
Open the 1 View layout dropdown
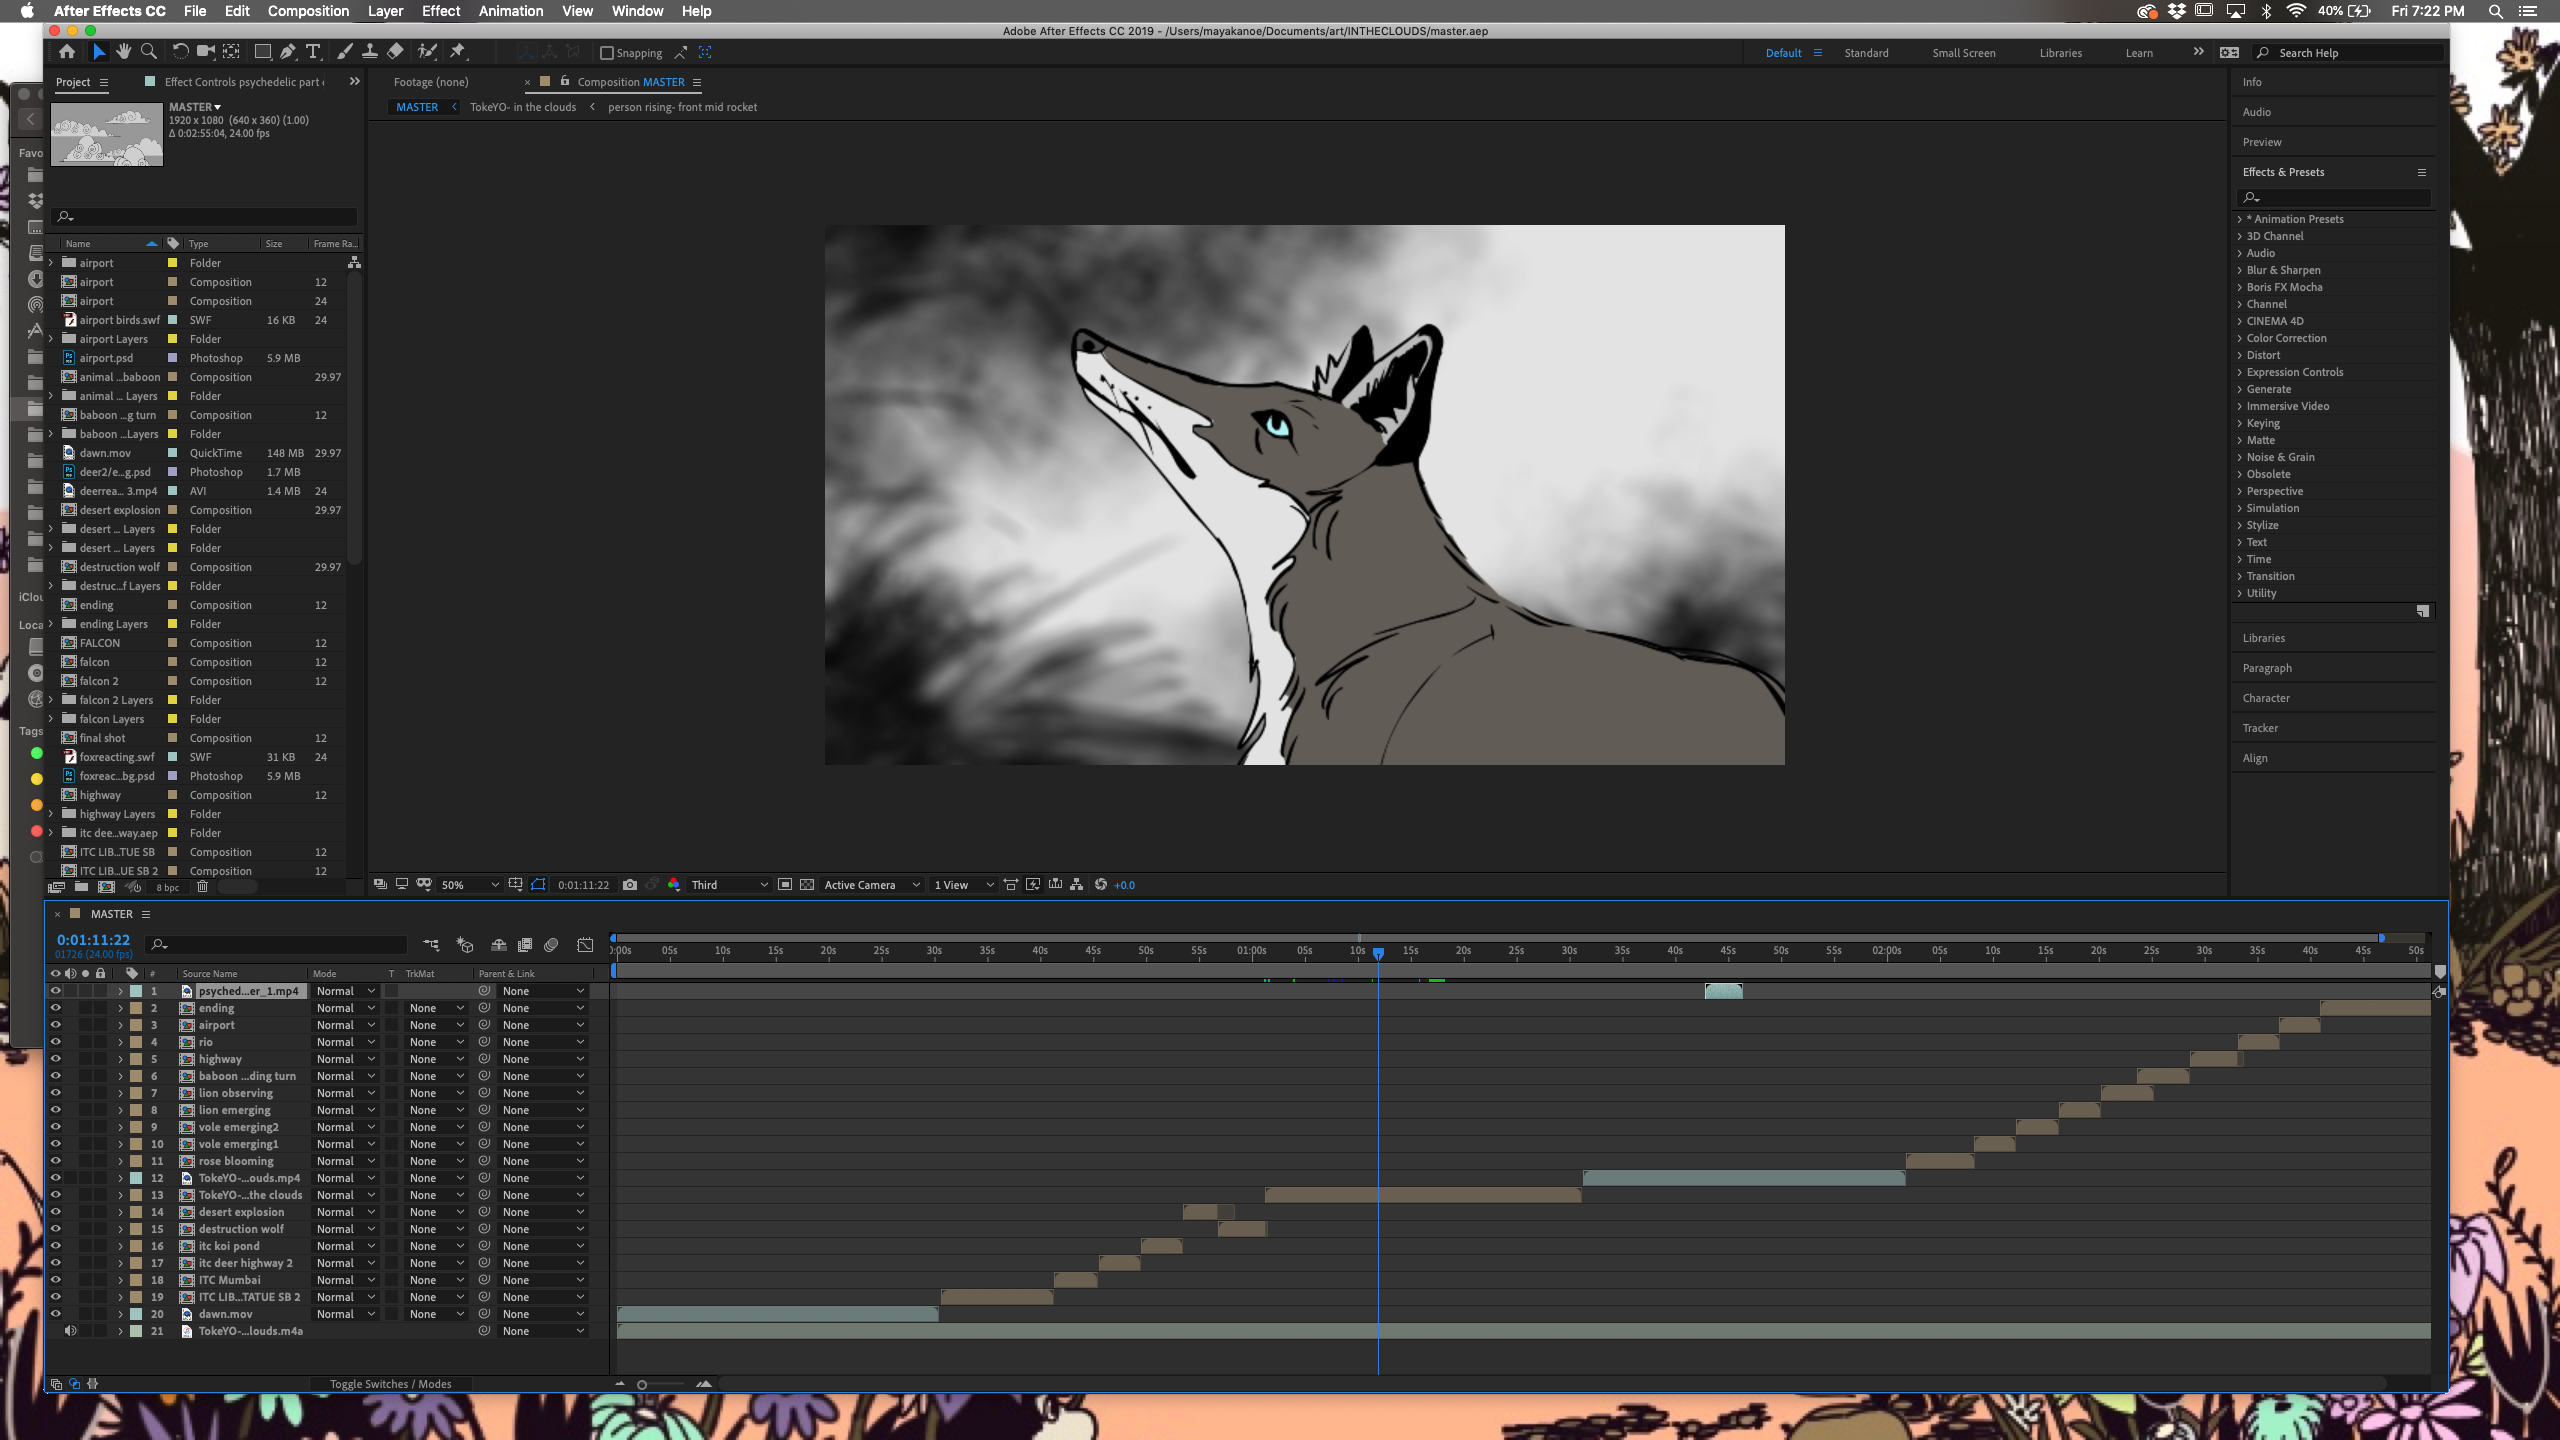(x=963, y=885)
